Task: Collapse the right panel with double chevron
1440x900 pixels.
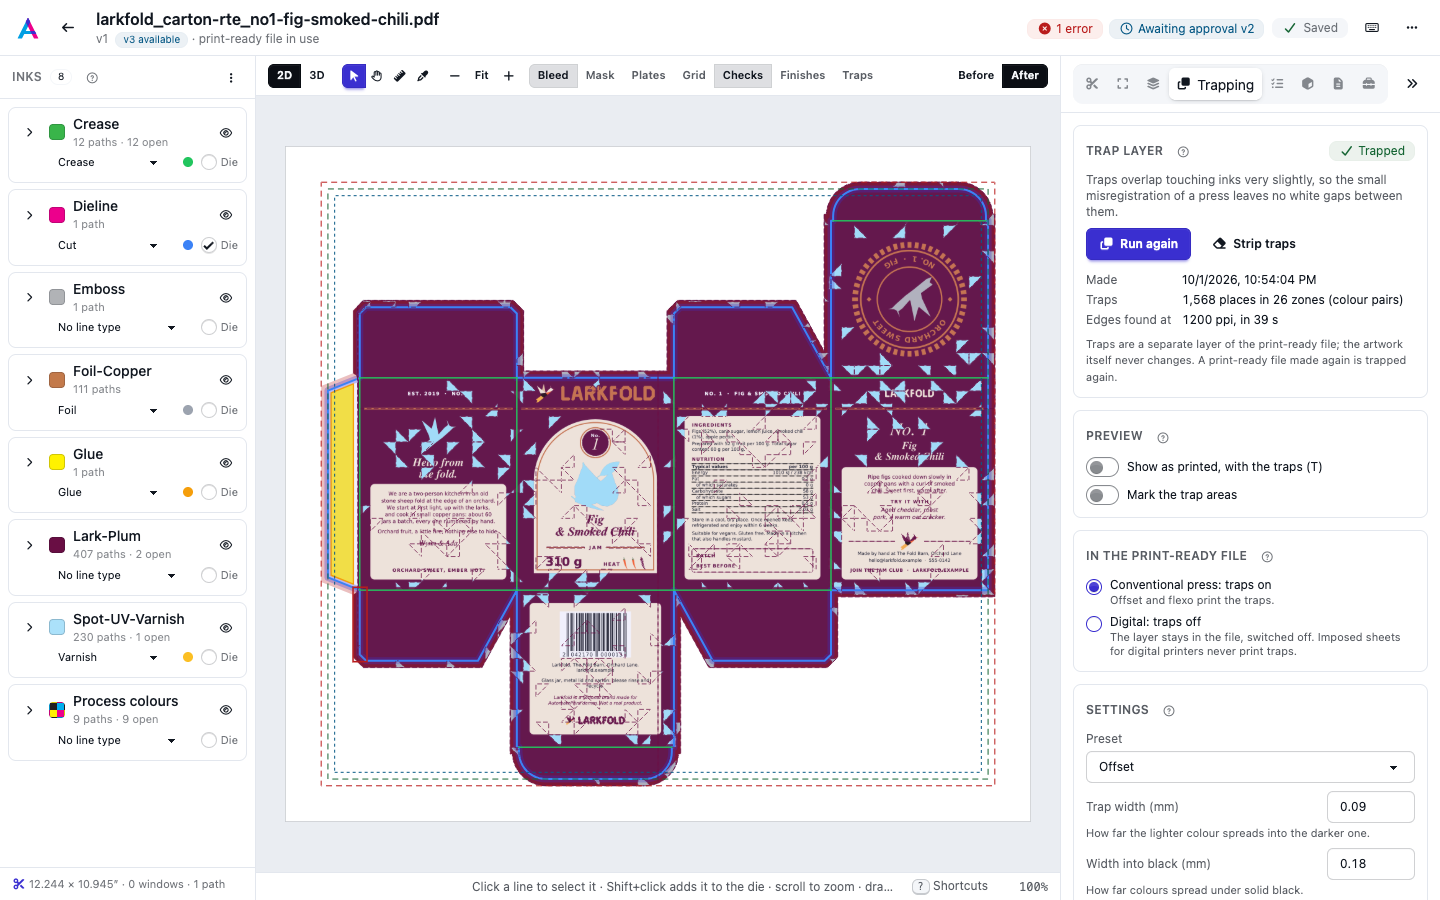Action: tap(1412, 84)
